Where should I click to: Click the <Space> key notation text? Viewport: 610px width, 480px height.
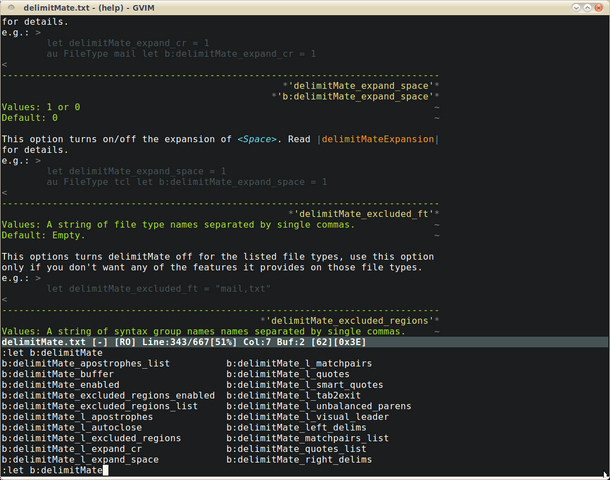coord(257,139)
